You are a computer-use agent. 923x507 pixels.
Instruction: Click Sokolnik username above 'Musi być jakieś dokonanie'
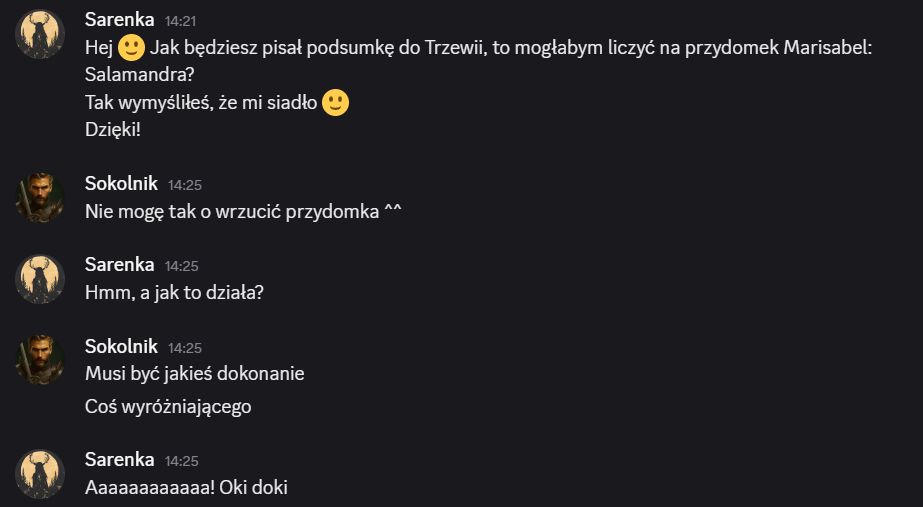121,346
